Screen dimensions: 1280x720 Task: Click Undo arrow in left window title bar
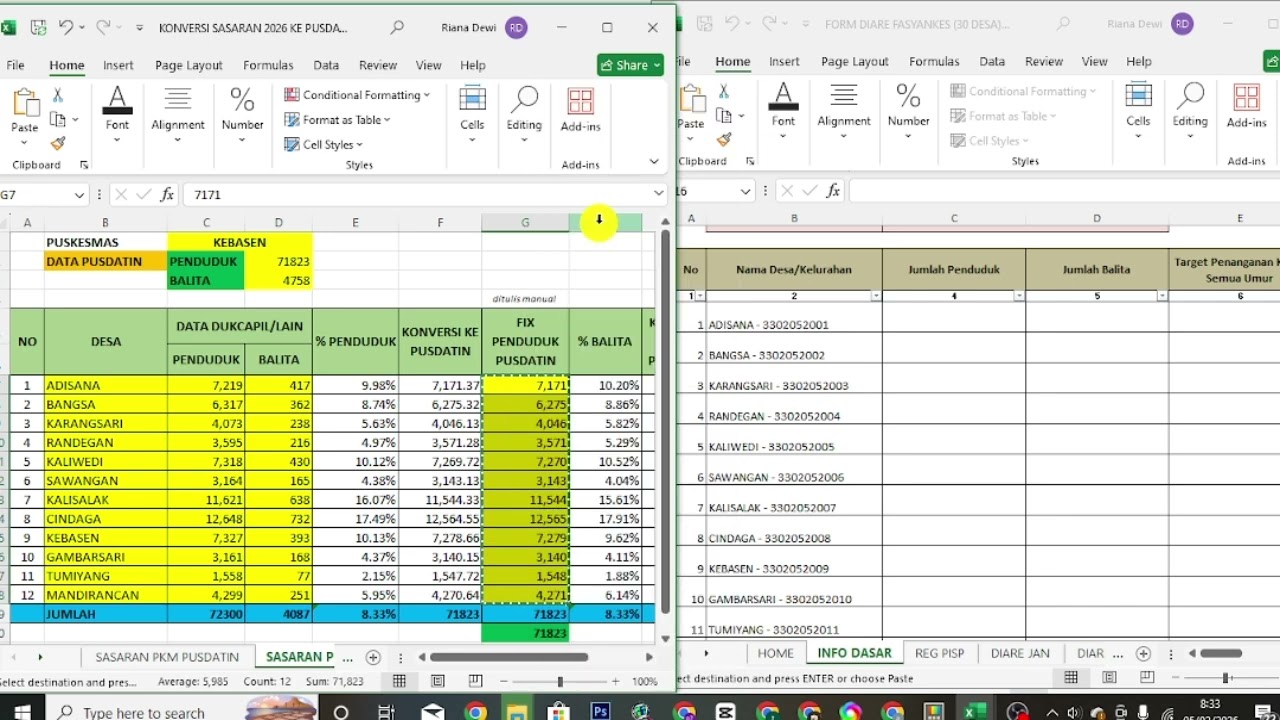pos(66,28)
